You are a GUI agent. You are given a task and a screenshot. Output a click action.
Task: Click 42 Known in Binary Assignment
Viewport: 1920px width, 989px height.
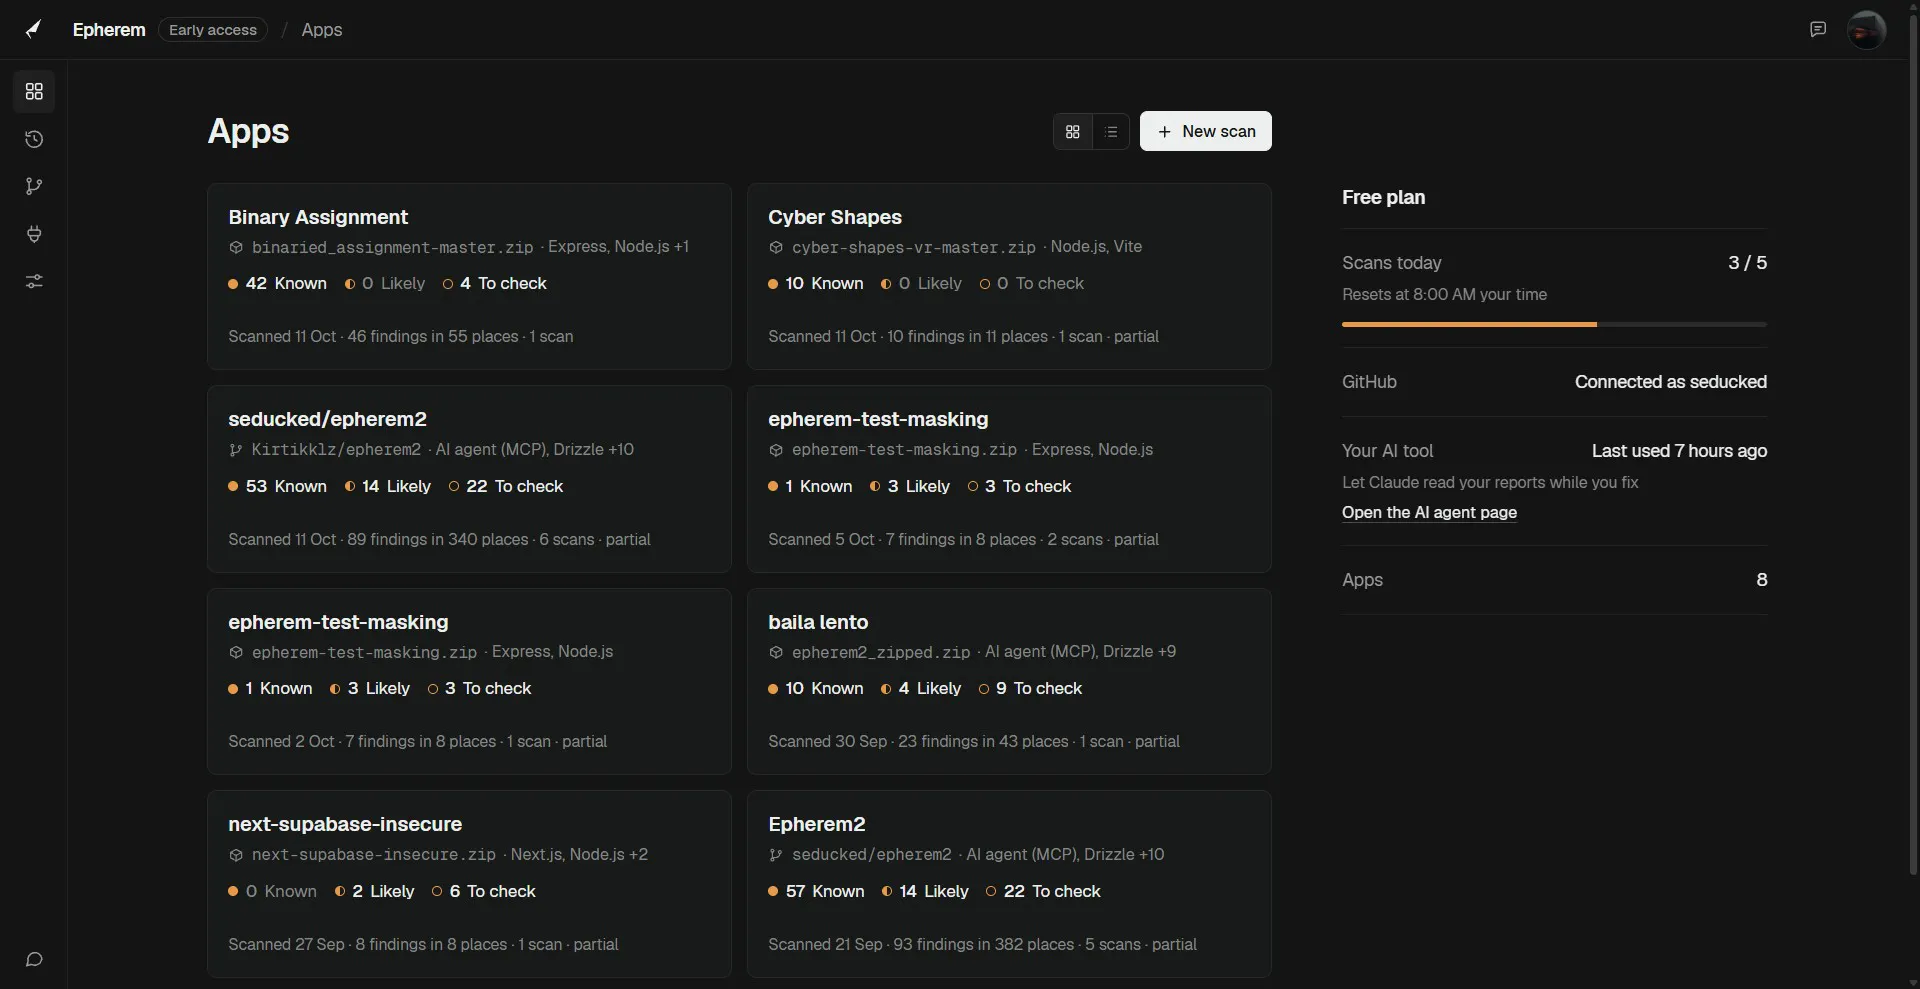click(x=278, y=284)
